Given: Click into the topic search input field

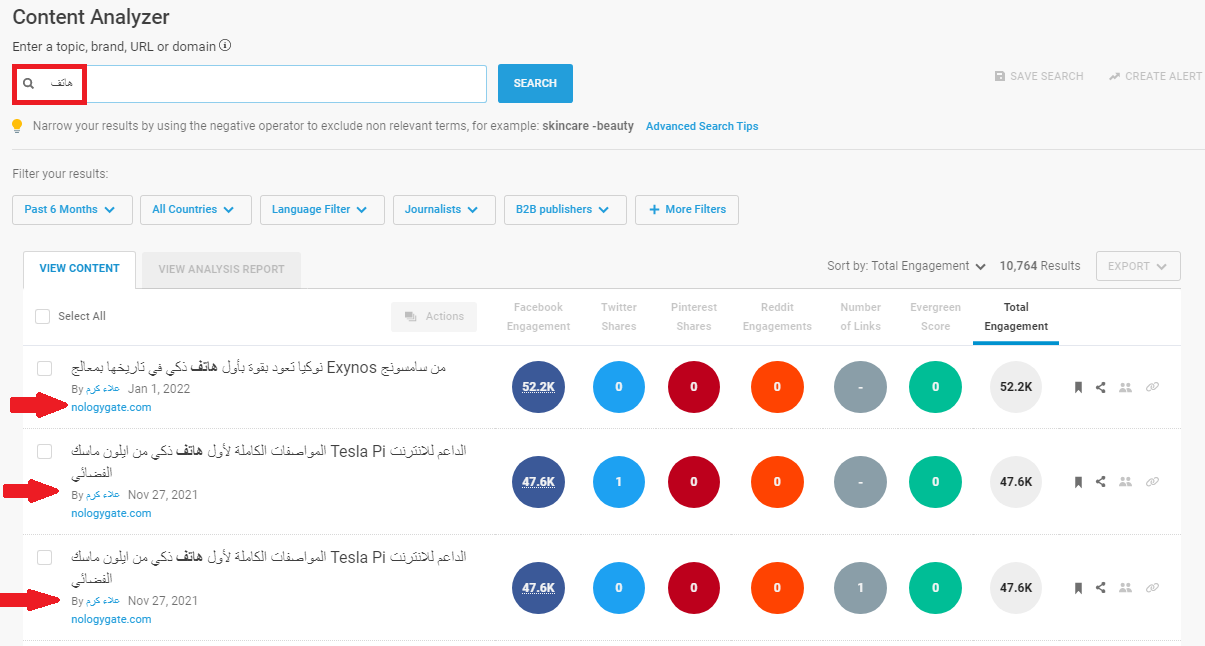Looking at the screenshot, I should tap(280, 84).
